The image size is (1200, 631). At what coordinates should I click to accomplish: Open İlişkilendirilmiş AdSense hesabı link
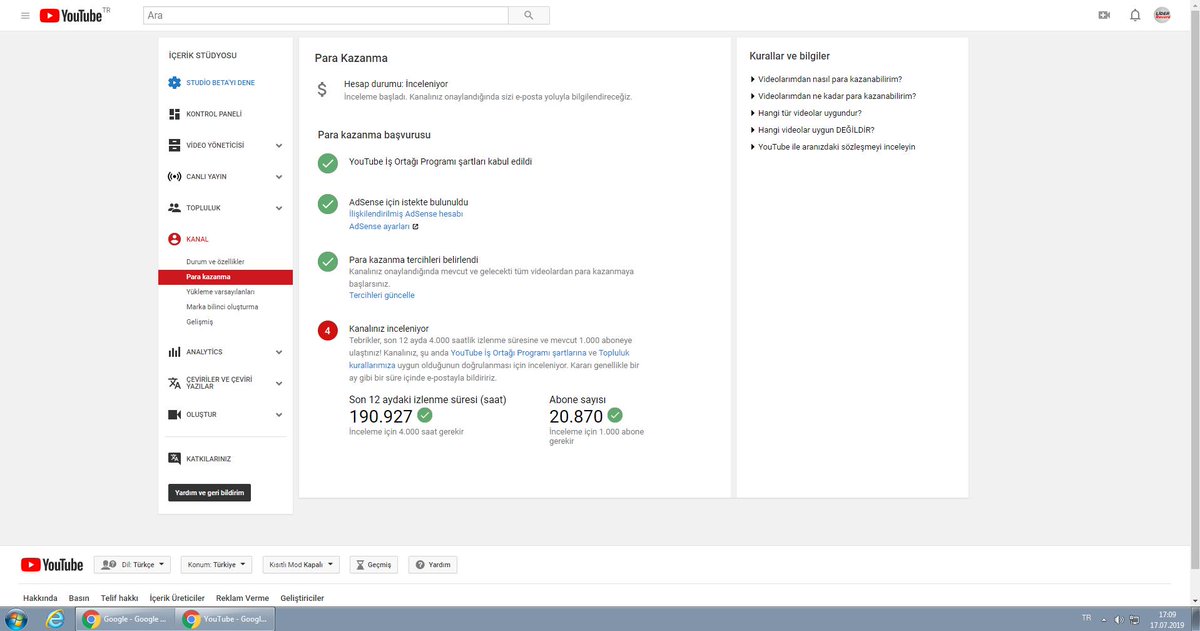point(406,214)
